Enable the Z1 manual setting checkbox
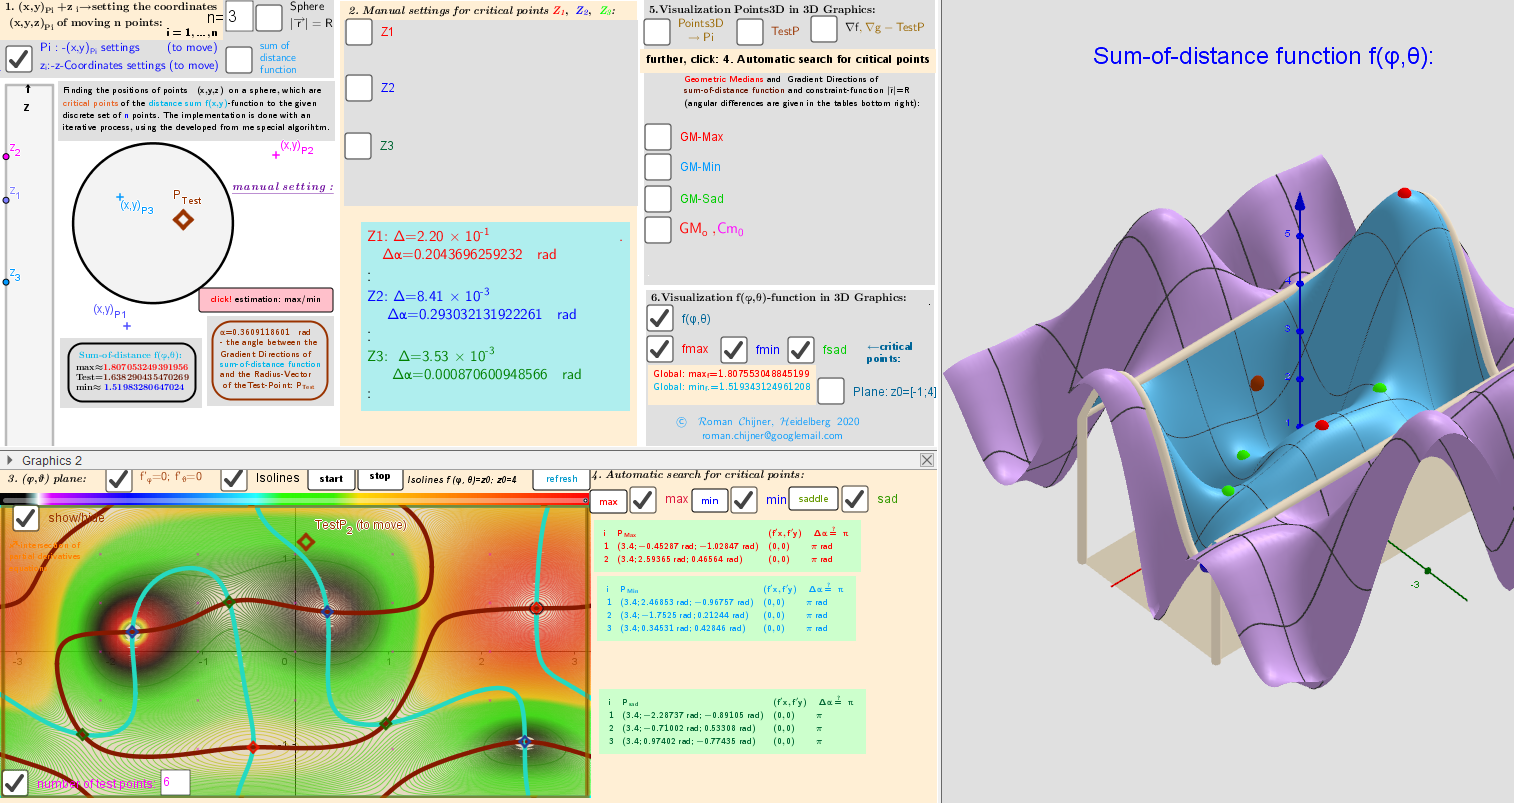Image resolution: width=1514 pixels, height=803 pixels. [x=359, y=32]
